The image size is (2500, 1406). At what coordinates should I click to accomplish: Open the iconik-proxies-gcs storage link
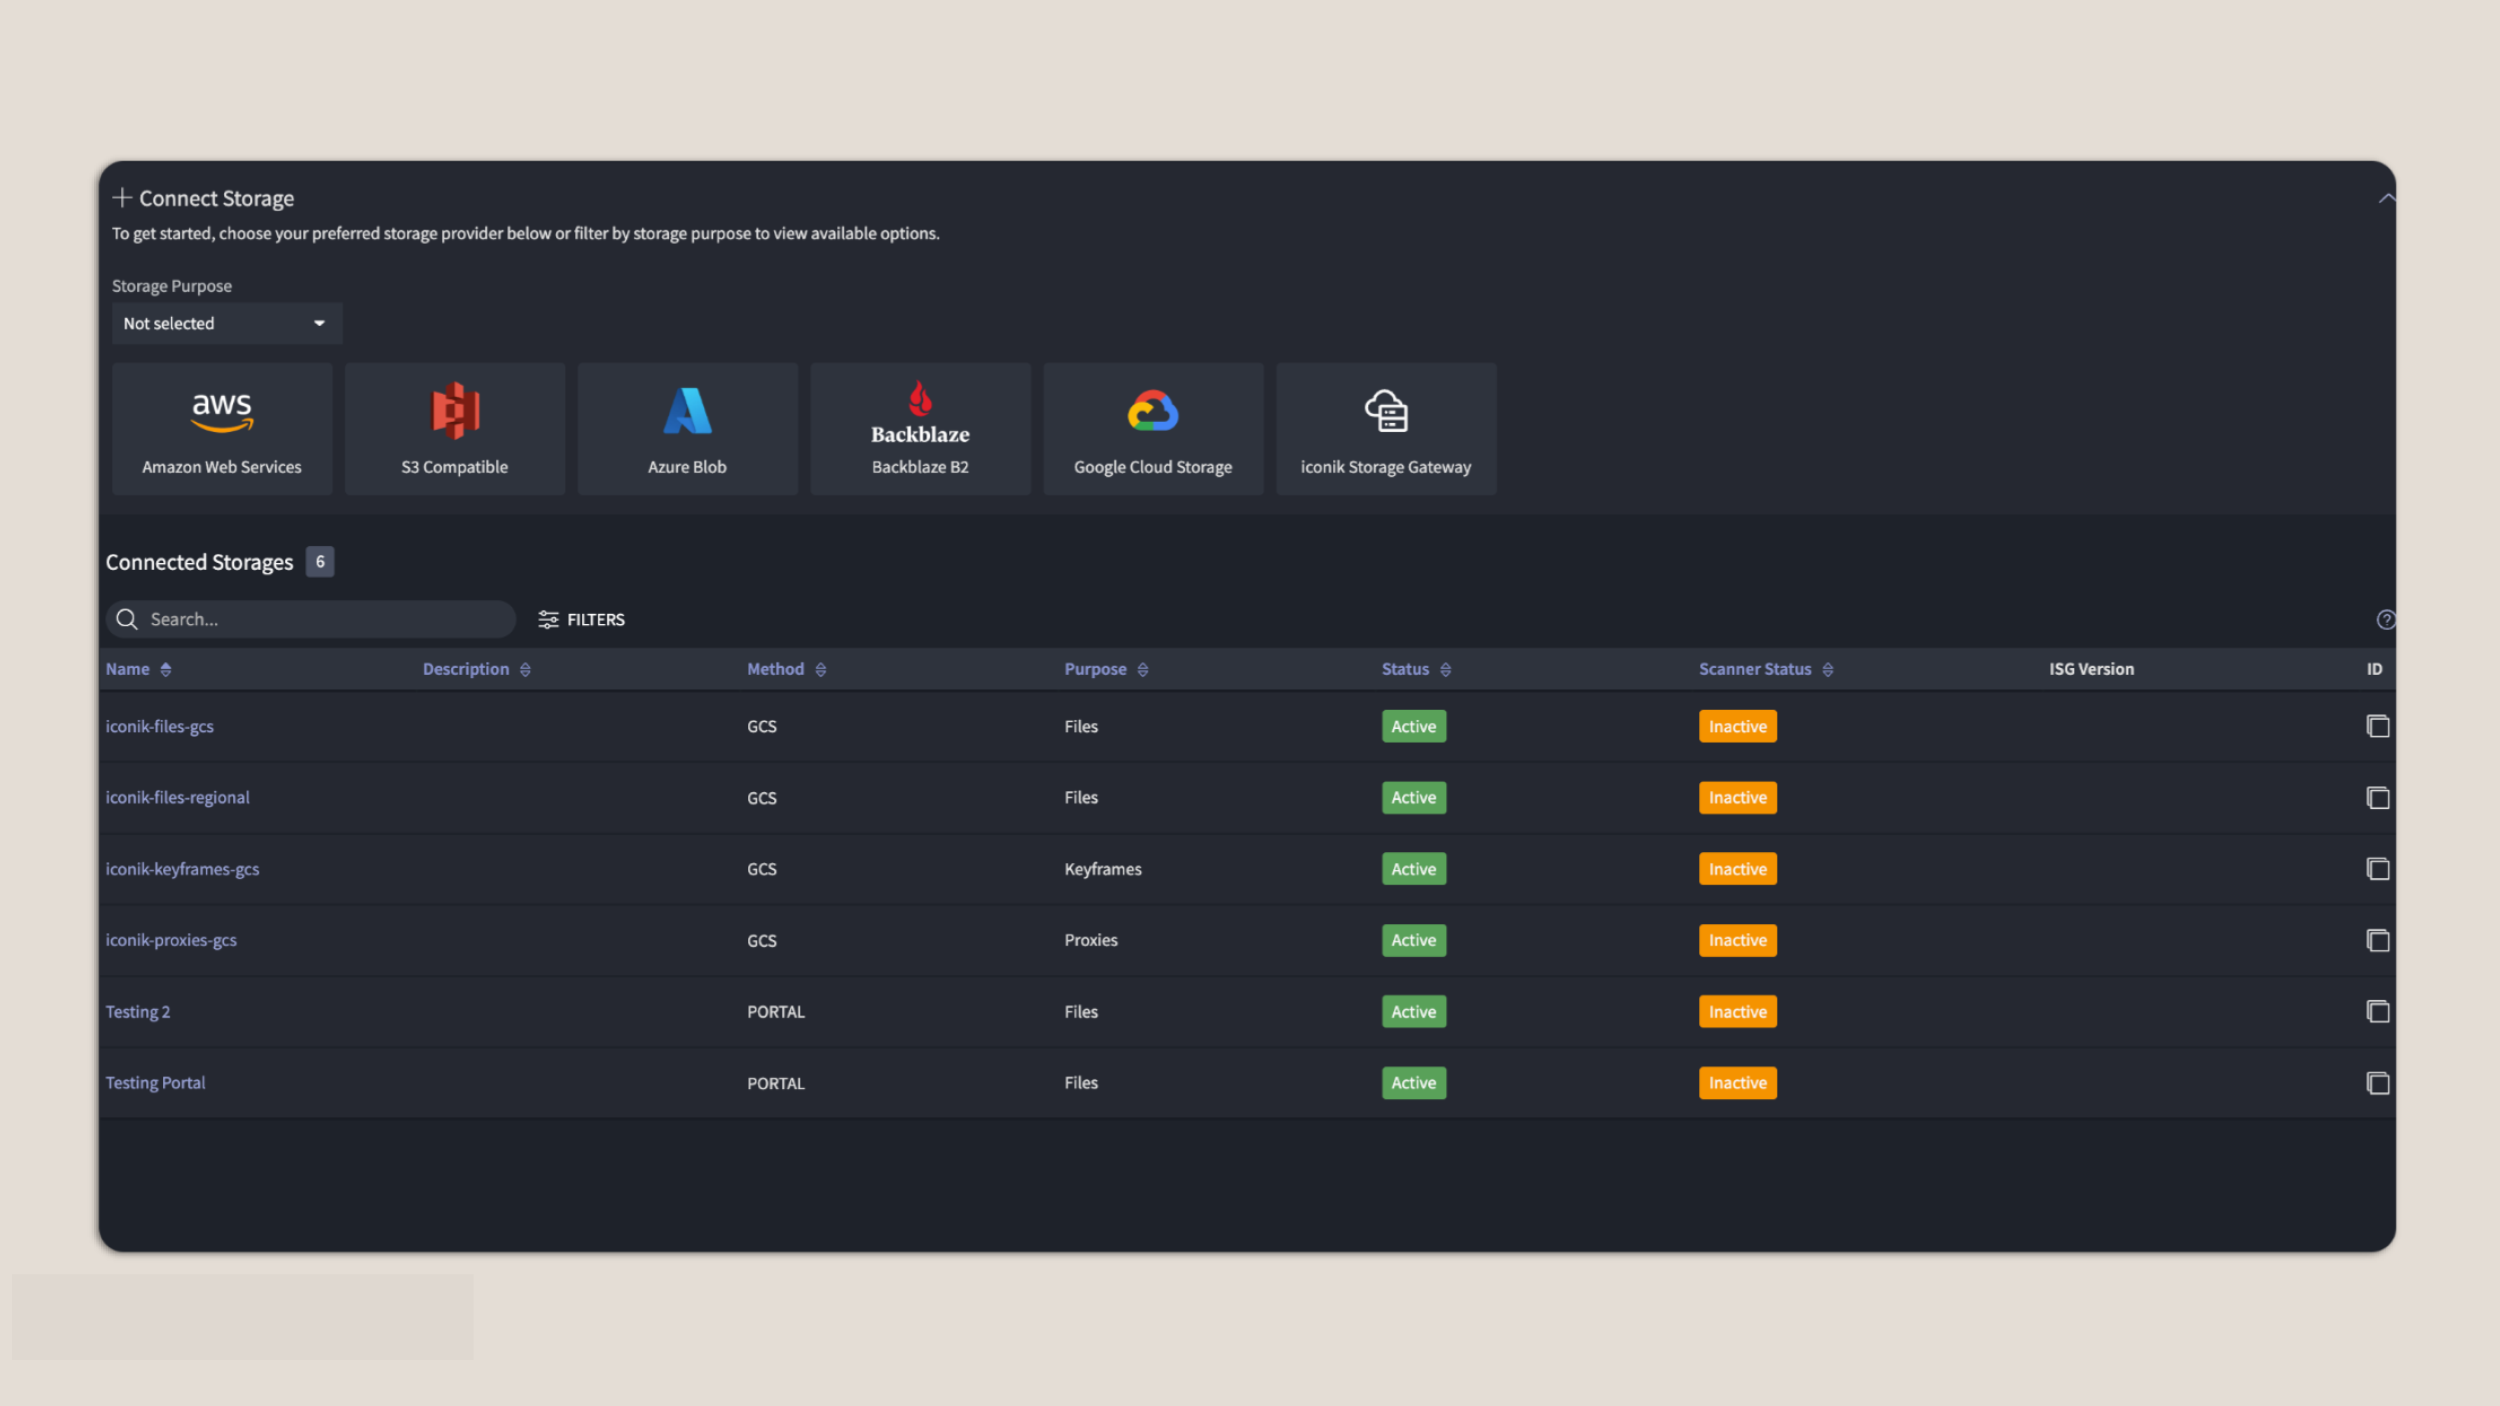coord(171,940)
